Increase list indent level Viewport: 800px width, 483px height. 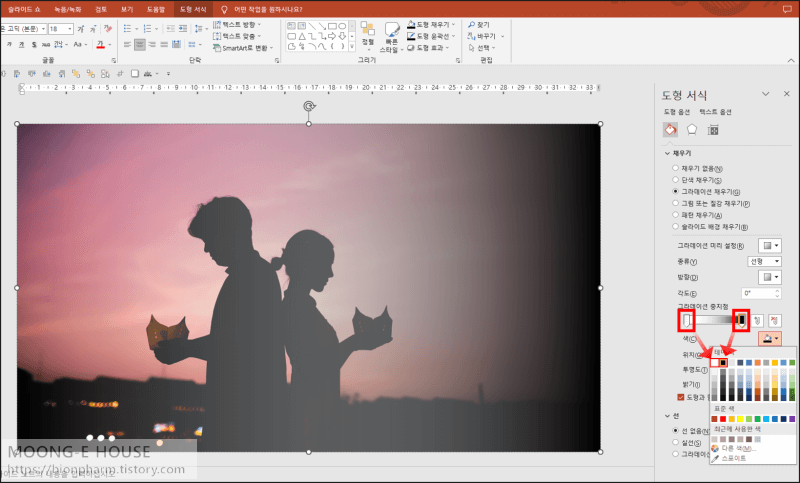[183, 29]
